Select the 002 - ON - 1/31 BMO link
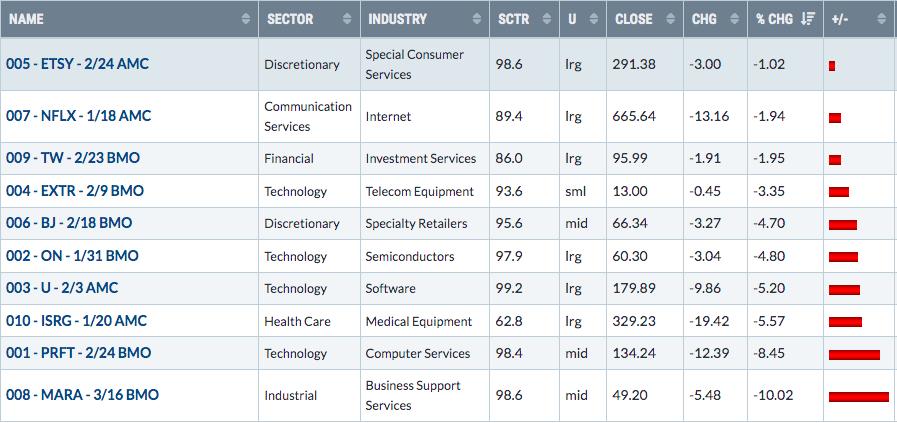This screenshot has height=423, width=897. click(72, 256)
